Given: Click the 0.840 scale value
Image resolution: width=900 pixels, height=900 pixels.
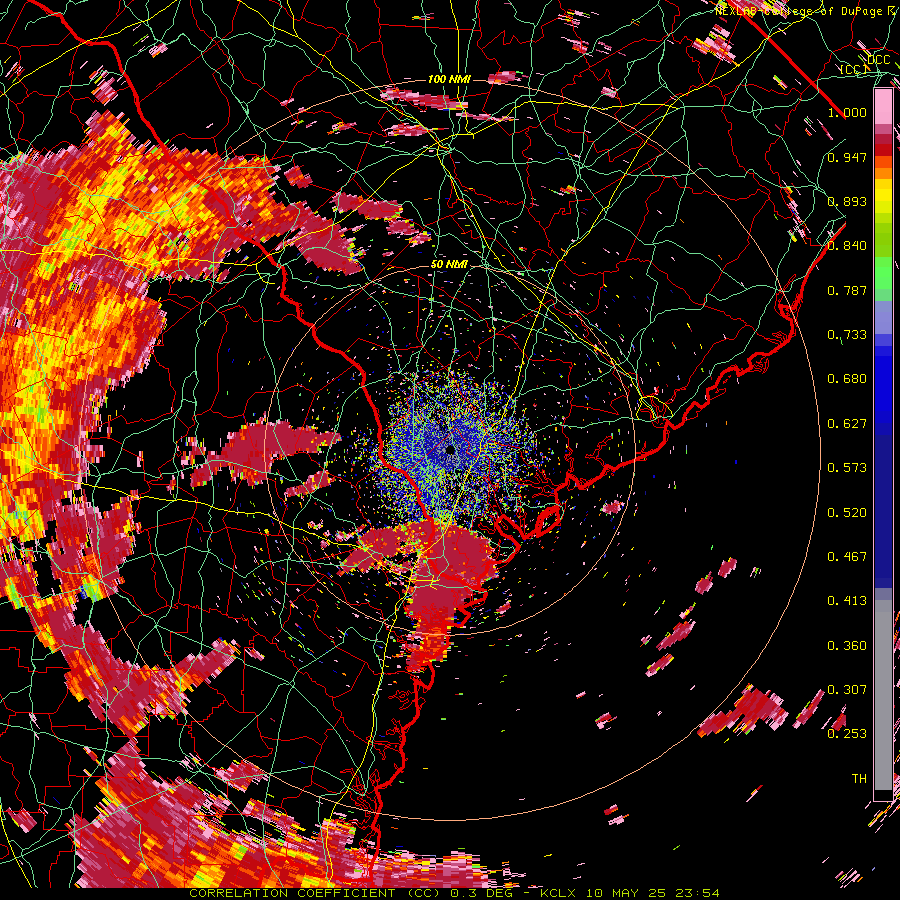Looking at the screenshot, I should (x=847, y=246).
